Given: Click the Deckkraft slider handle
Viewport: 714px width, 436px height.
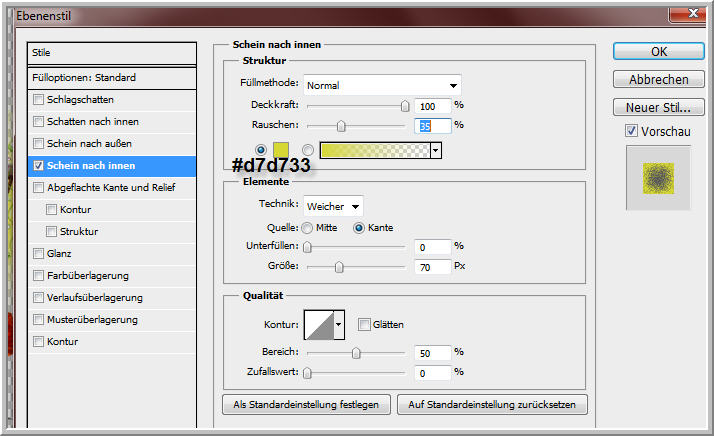Looking at the screenshot, I should coord(405,106).
